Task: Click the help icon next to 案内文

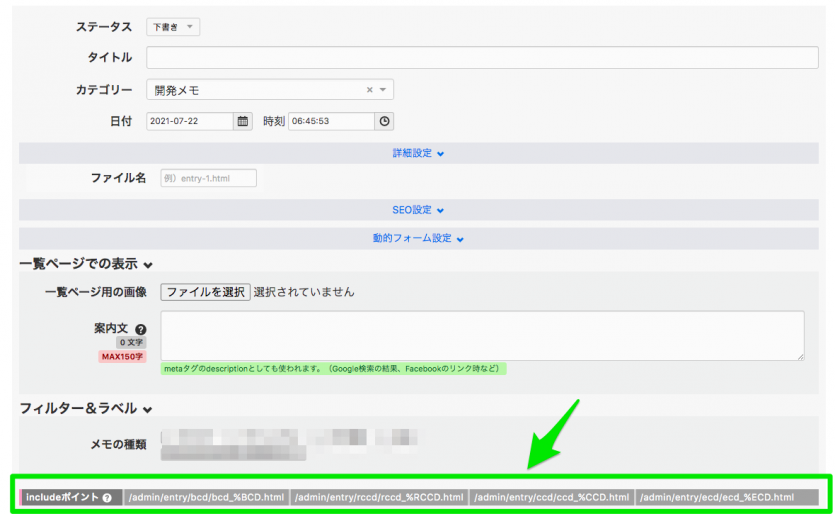Action: tap(141, 329)
